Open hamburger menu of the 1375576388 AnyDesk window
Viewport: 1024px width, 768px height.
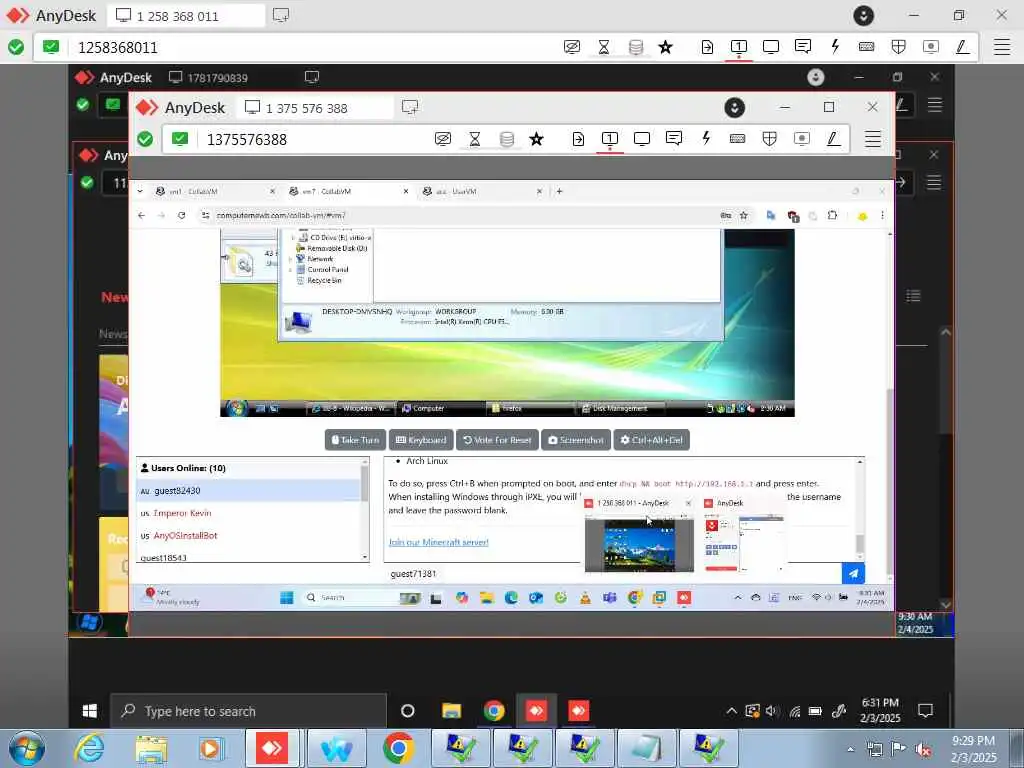click(x=872, y=139)
